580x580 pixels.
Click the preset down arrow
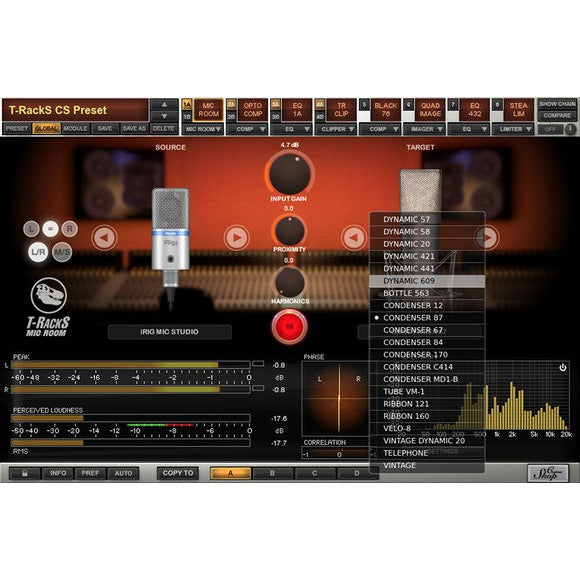point(164,116)
